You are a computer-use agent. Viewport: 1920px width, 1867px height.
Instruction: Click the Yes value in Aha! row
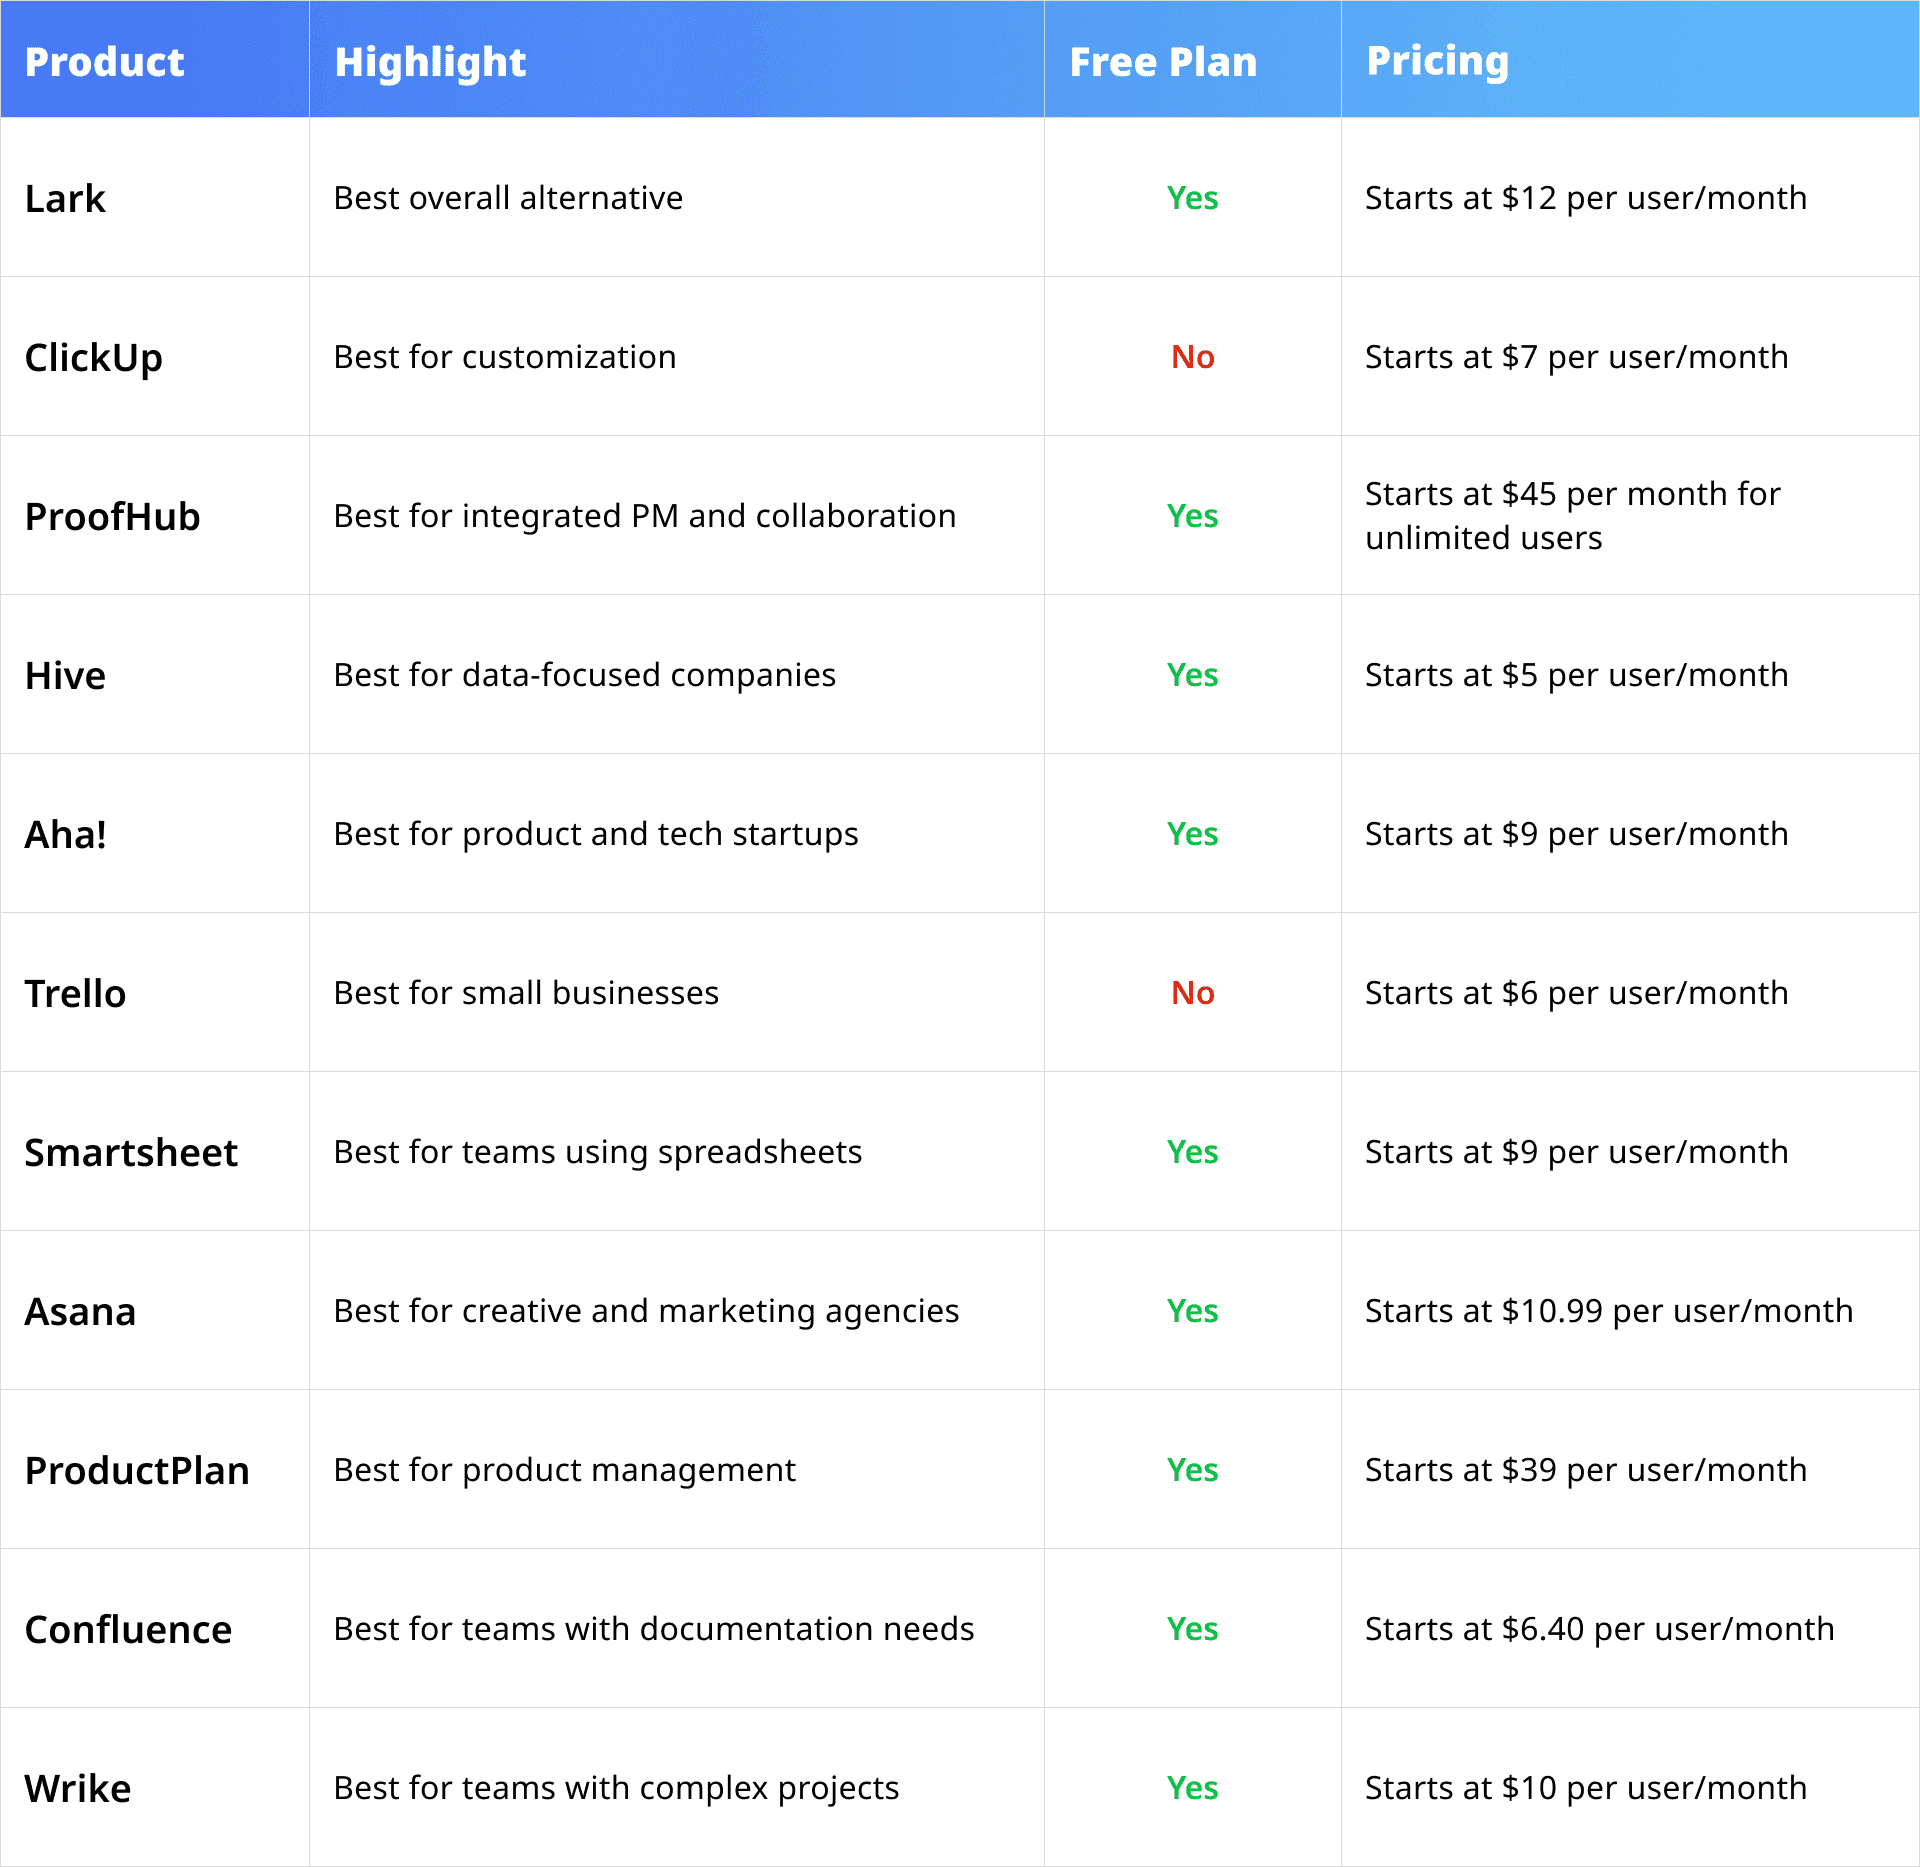point(1193,834)
